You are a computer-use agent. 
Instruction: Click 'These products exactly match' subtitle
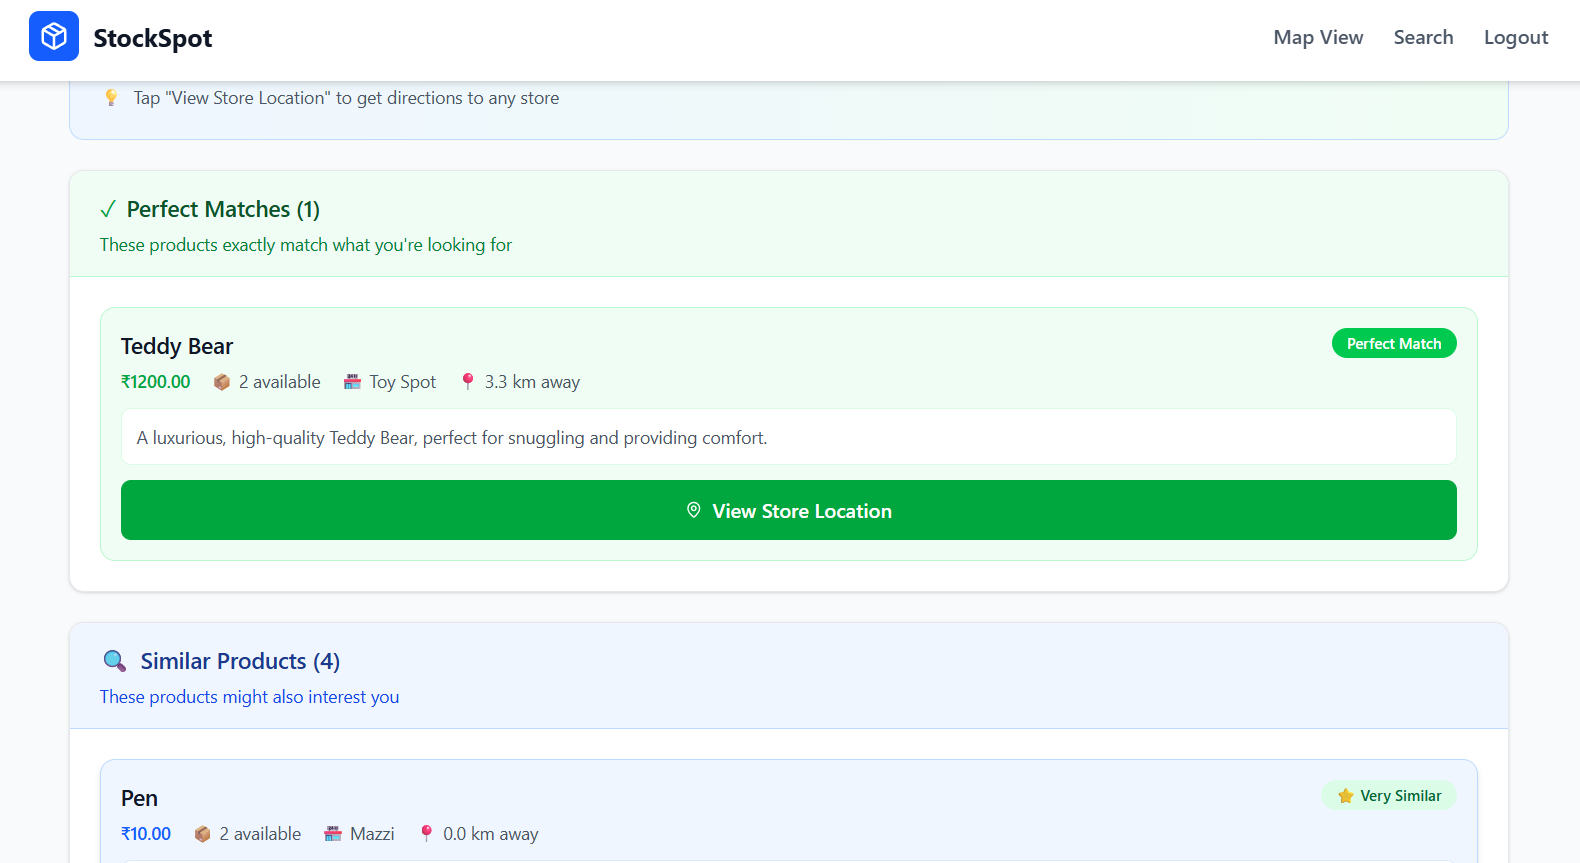pyautogui.click(x=306, y=245)
